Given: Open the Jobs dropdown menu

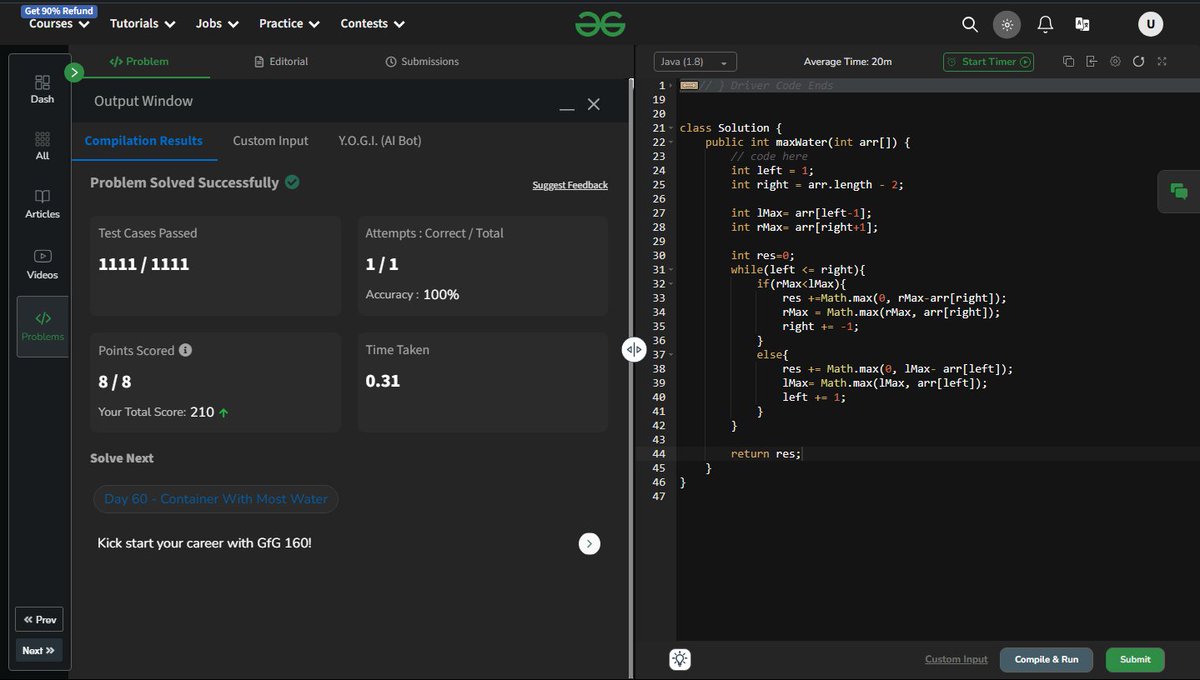Looking at the screenshot, I should [x=217, y=24].
